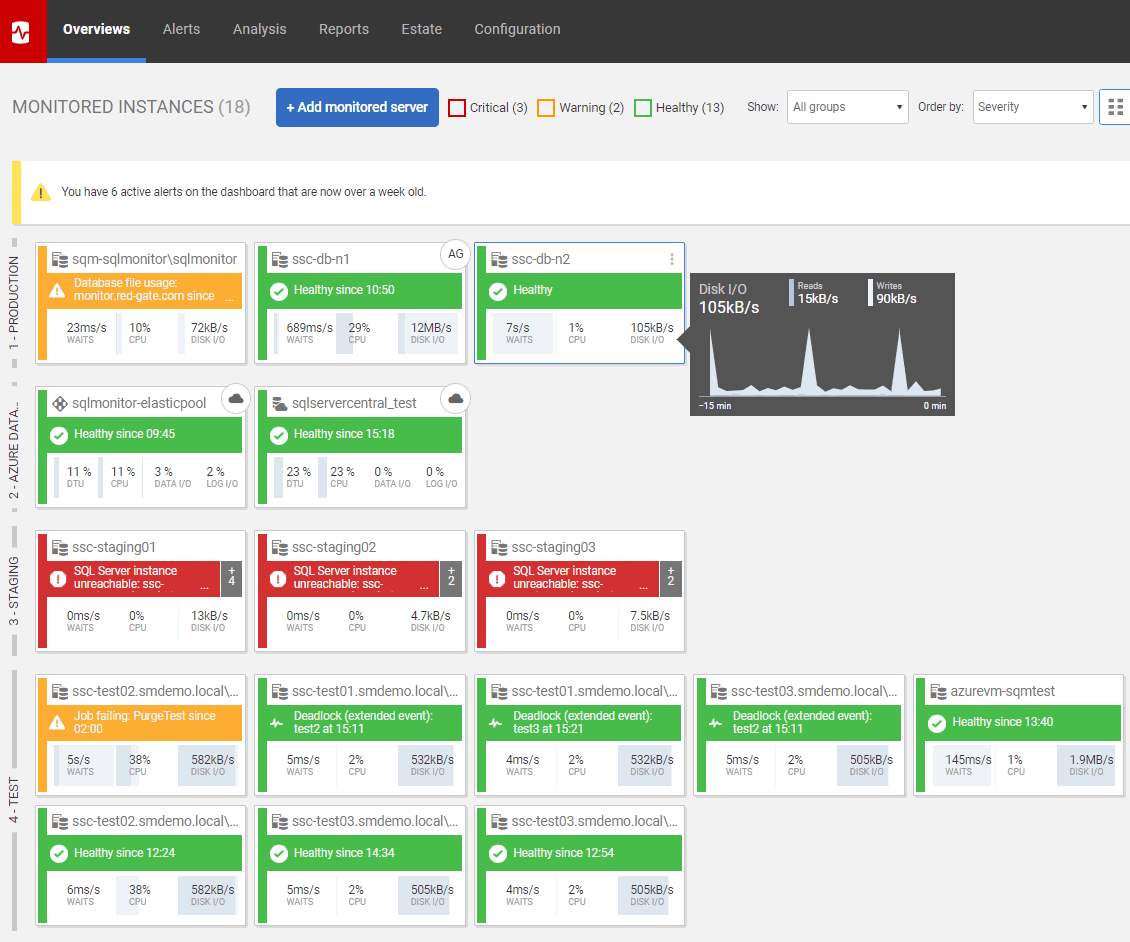
Task: Click the Add monitored server button
Action: (357, 107)
